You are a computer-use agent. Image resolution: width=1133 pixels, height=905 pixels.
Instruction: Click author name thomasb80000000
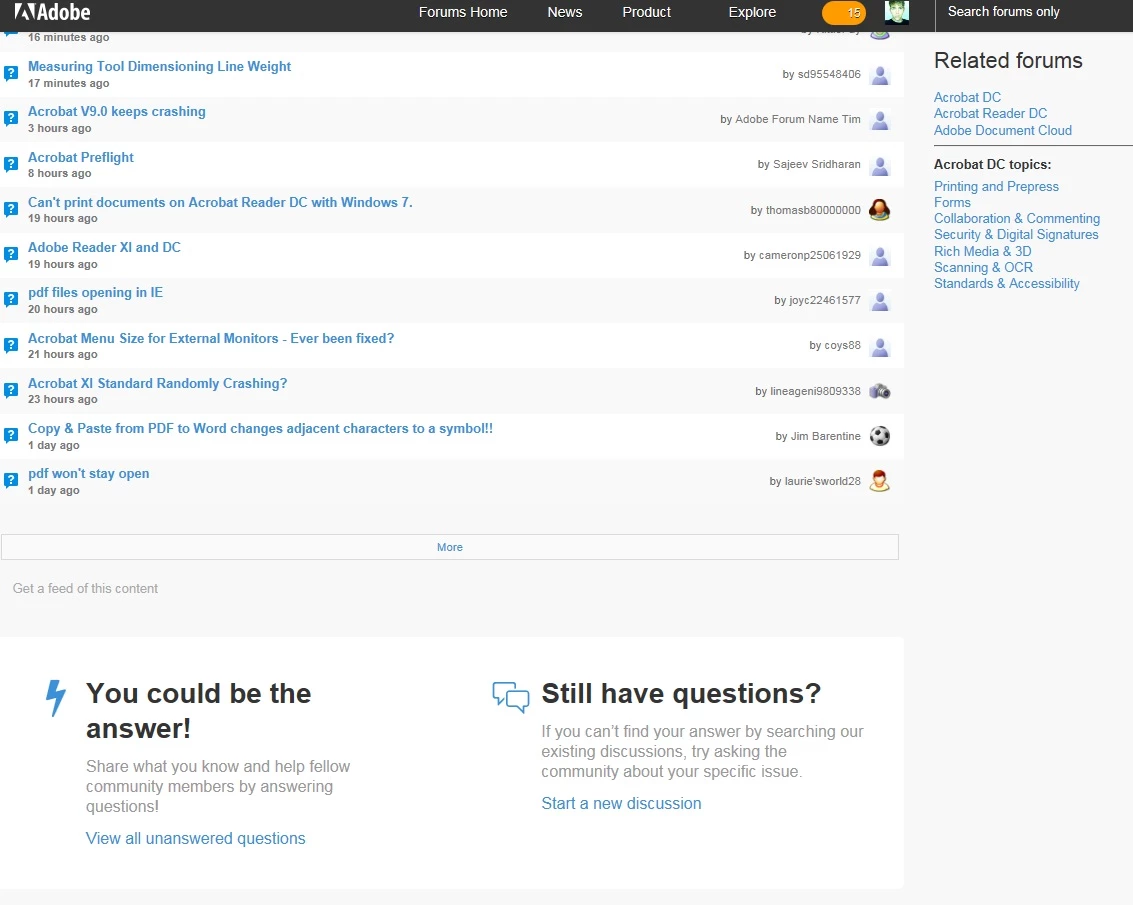coord(813,210)
